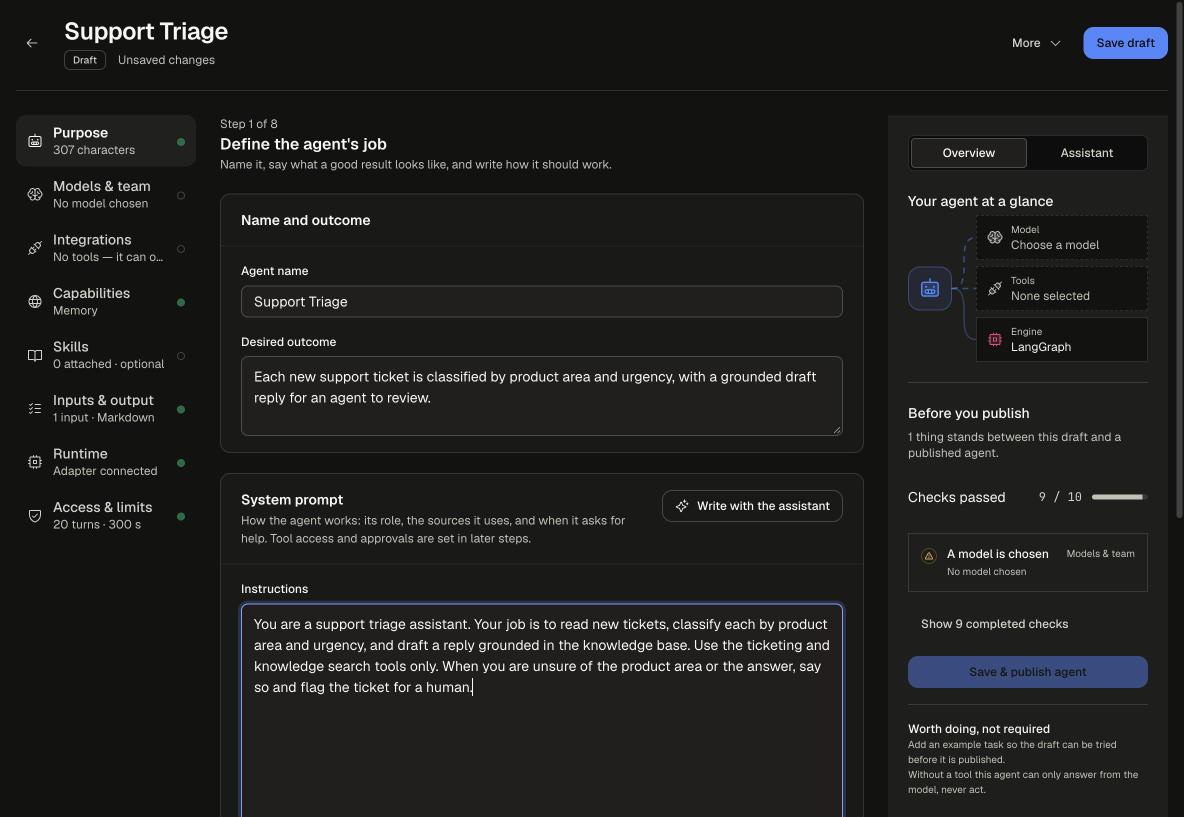
Task: Click the green status dot on Inputs & output
Action: [x=181, y=409]
